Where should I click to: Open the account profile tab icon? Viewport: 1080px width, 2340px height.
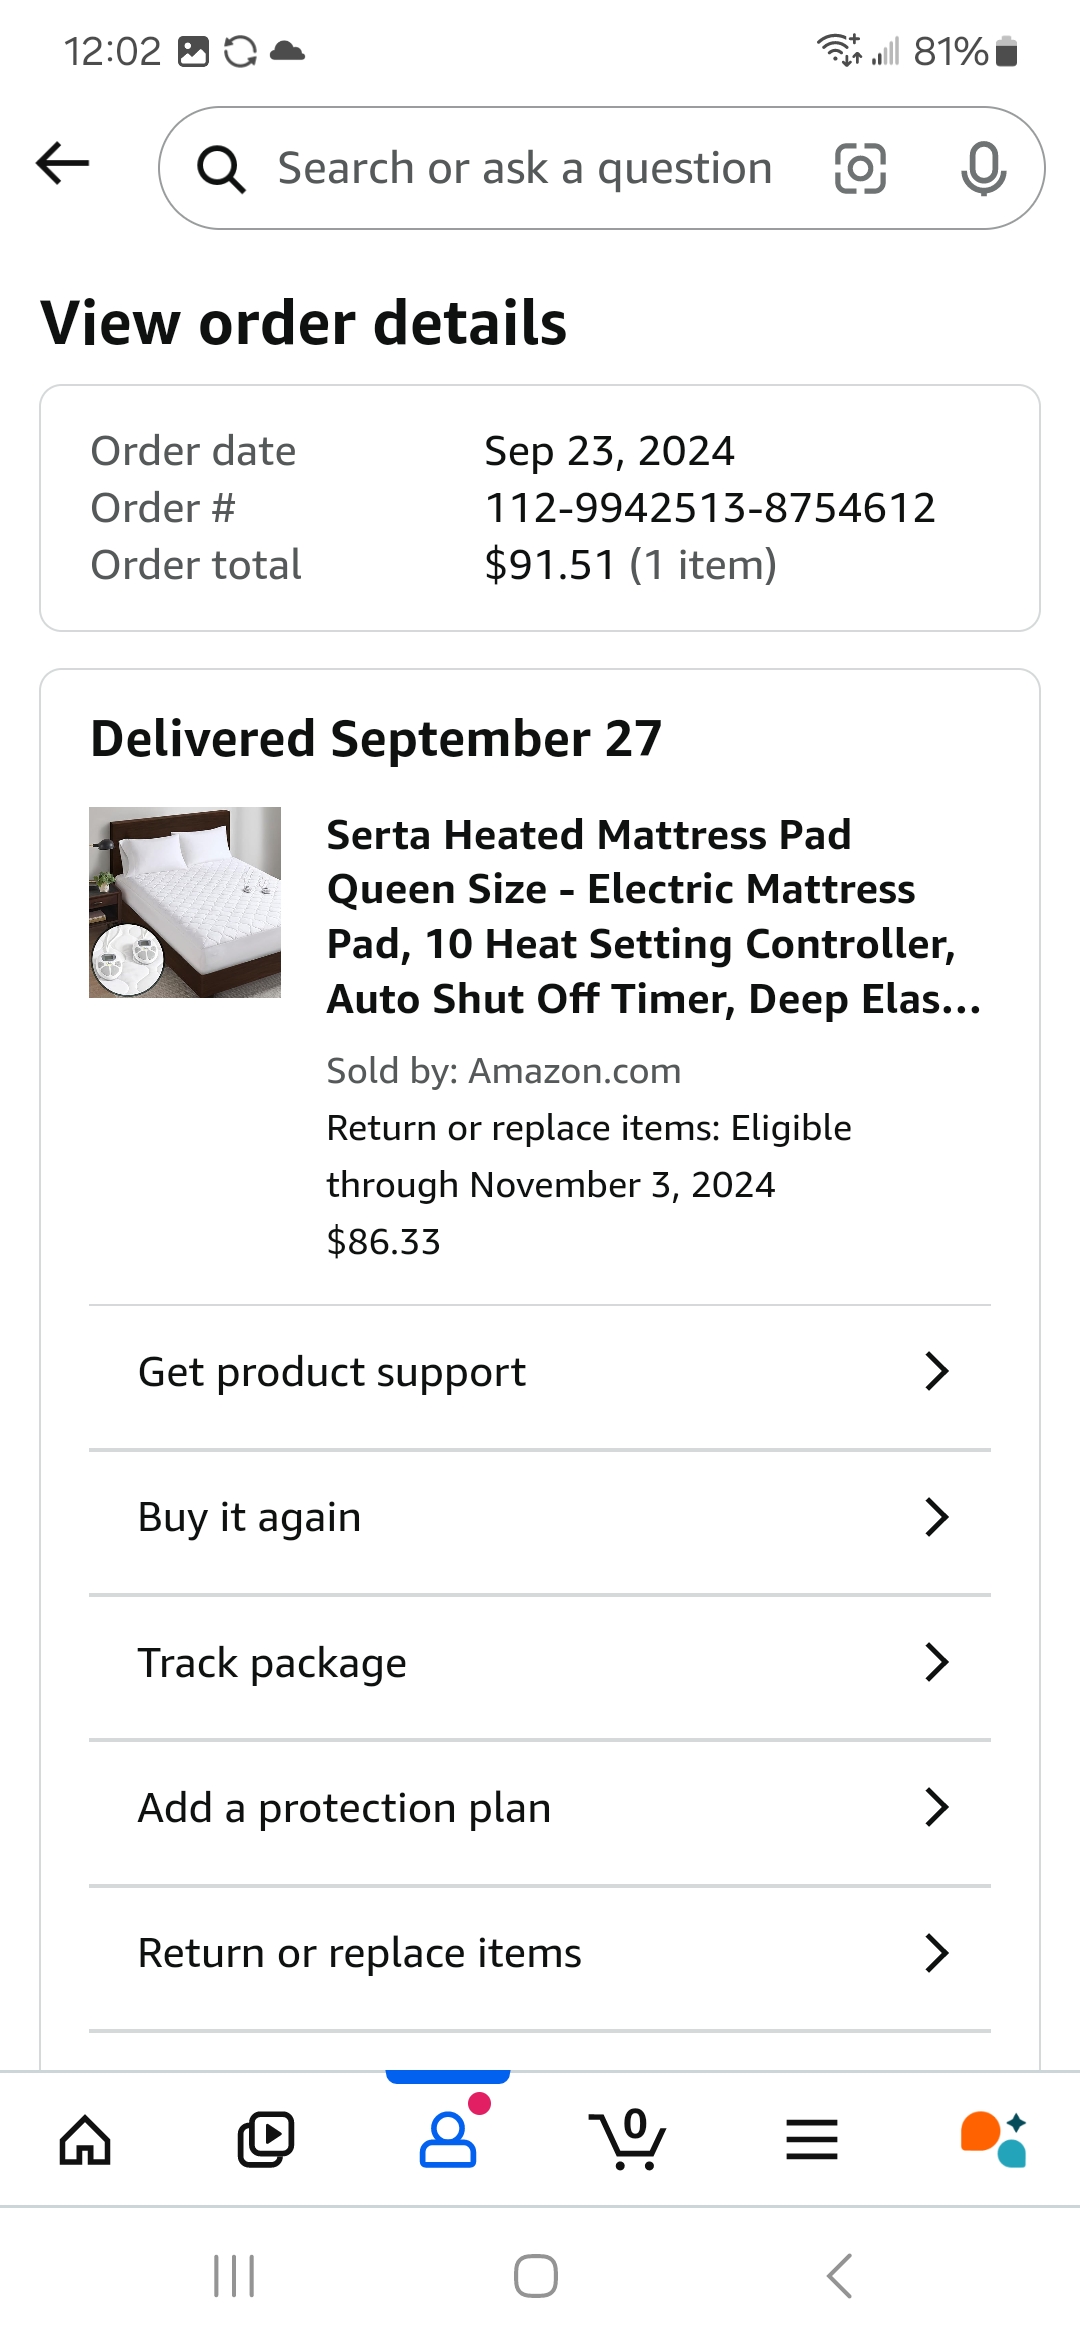pyautogui.click(x=448, y=2140)
